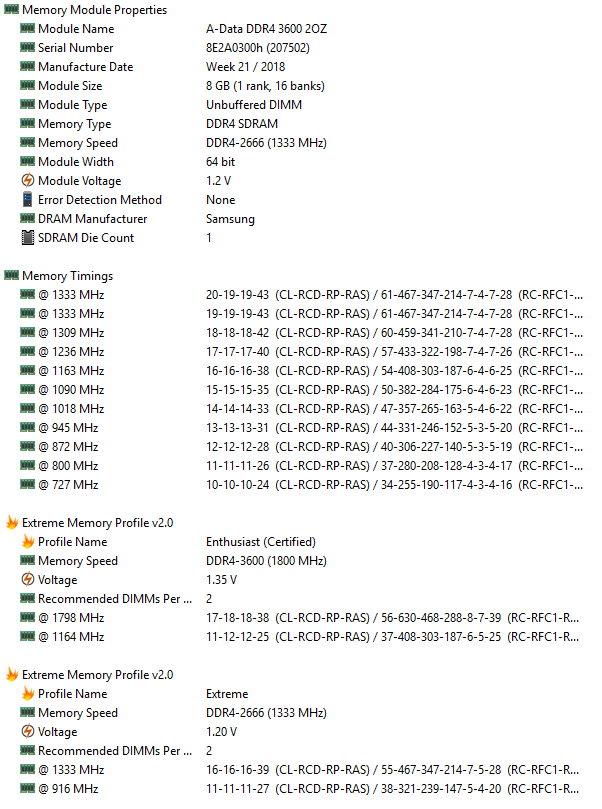Image resolution: width=602 pixels, height=809 pixels.
Task: Select value A-Data DDR4 3600 2OZ
Action: coord(267,29)
